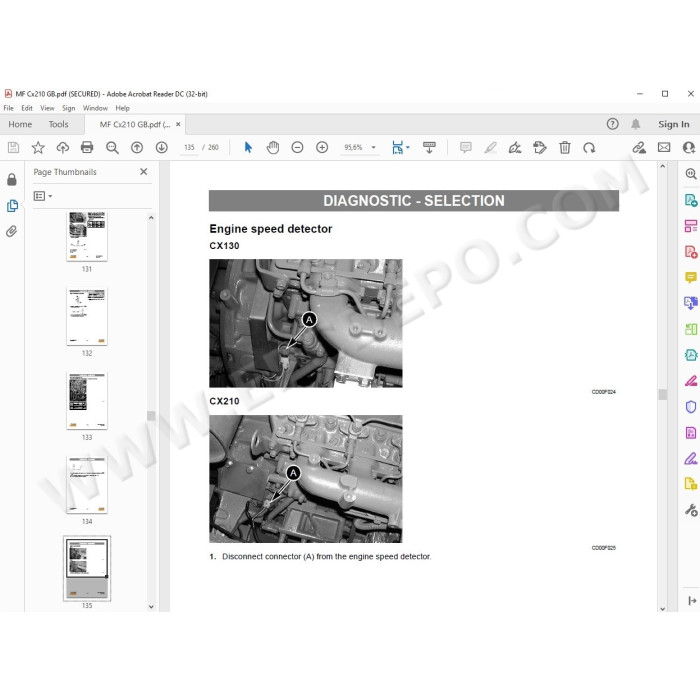The width and height of the screenshot is (700, 700).
Task: Toggle the Page Thumbnails panel icon
Action: (12, 205)
